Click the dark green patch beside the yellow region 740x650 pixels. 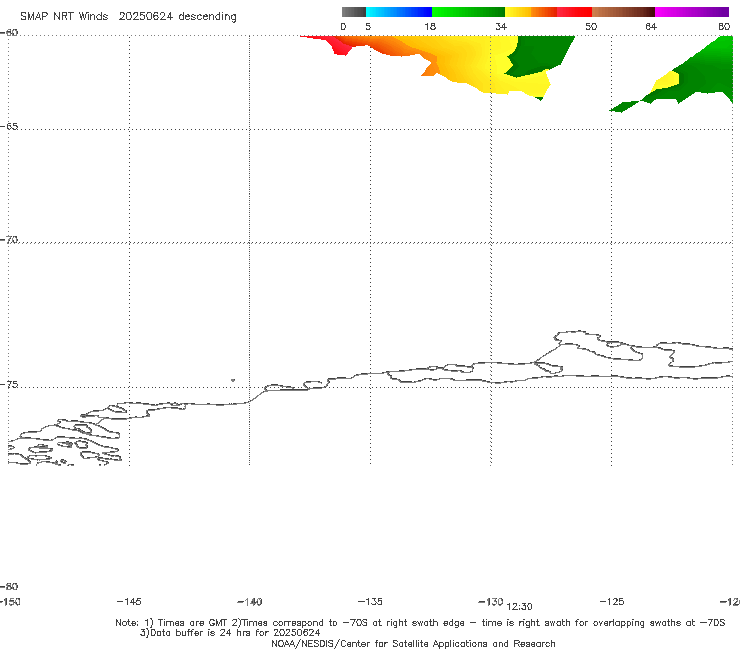(x=538, y=54)
